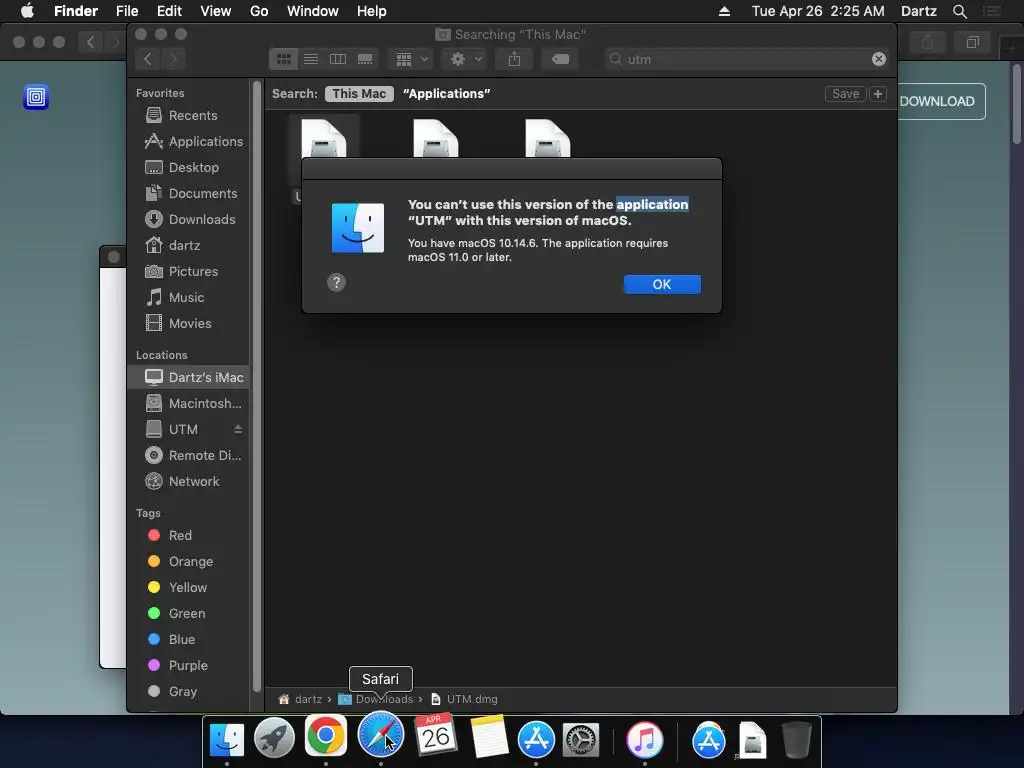Switch Finder to icon view
Viewport: 1024px width, 768px height.
tap(283, 59)
